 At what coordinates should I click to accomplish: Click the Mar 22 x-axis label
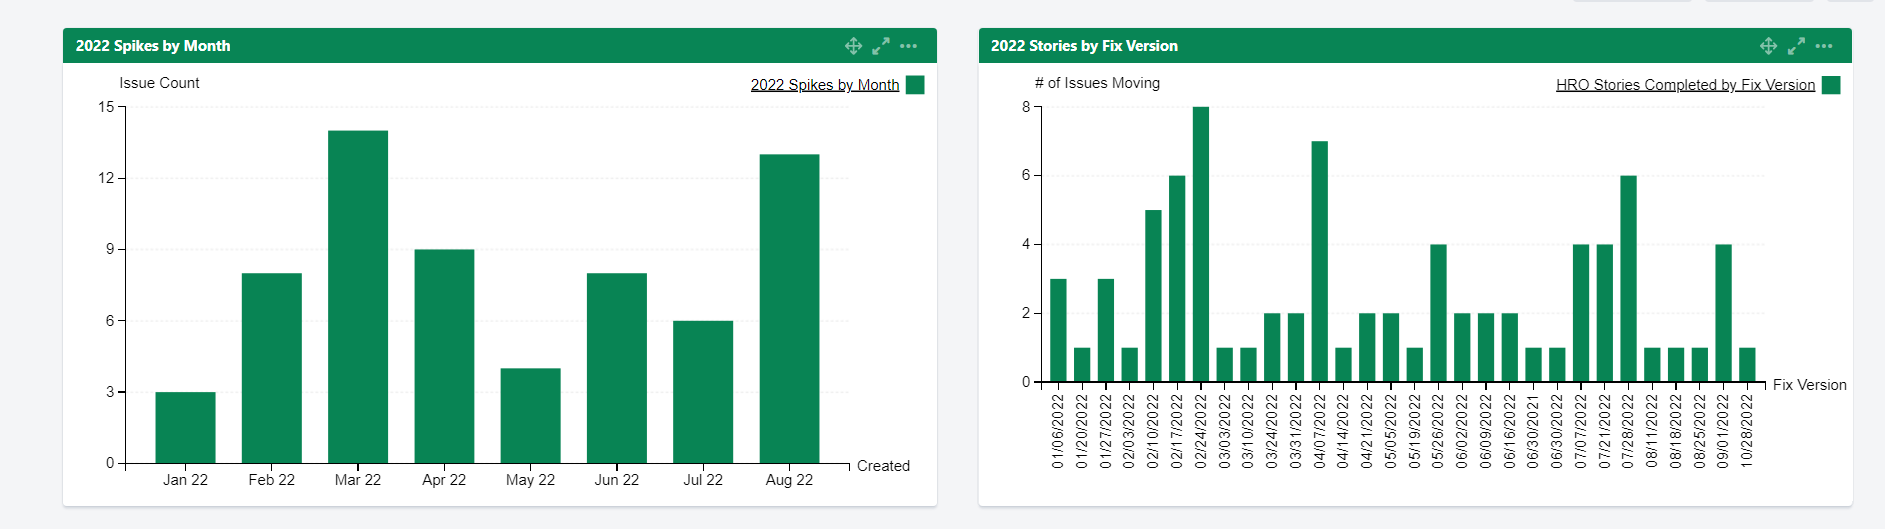(358, 480)
